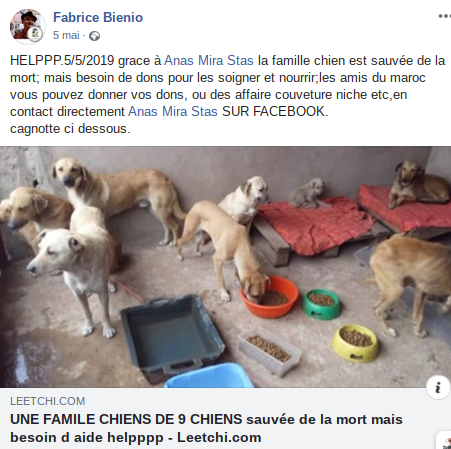Click the green food bowl in the photo
The image size is (451, 449).
(322, 304)
